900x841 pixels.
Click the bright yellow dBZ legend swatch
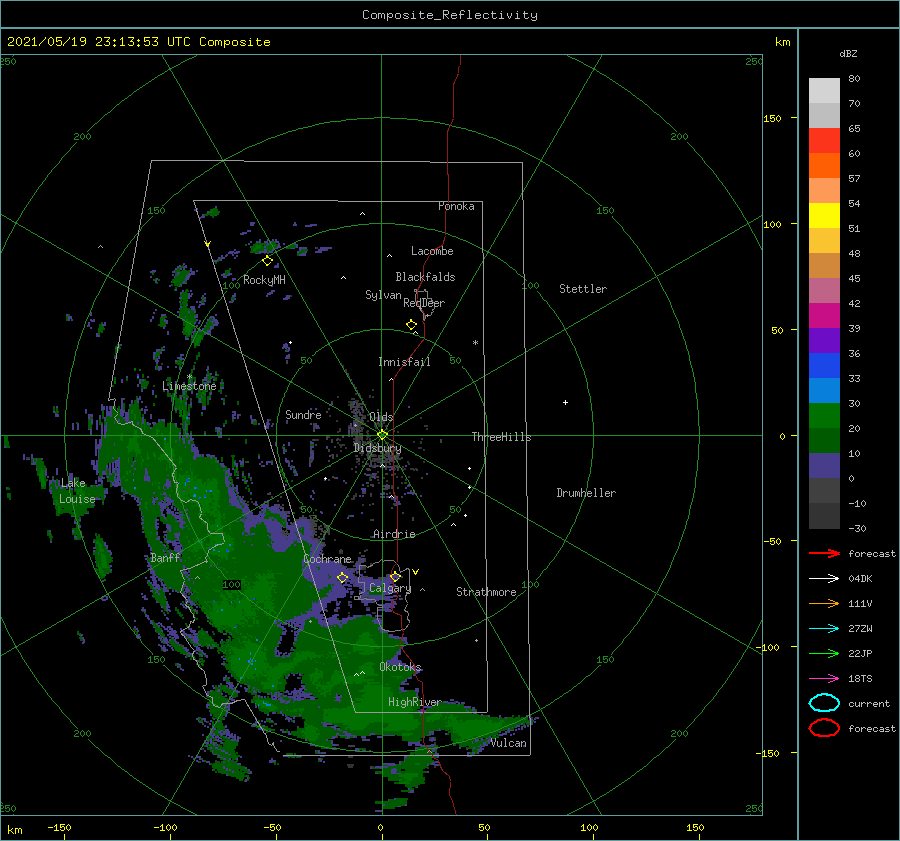(x=824, y=215)
